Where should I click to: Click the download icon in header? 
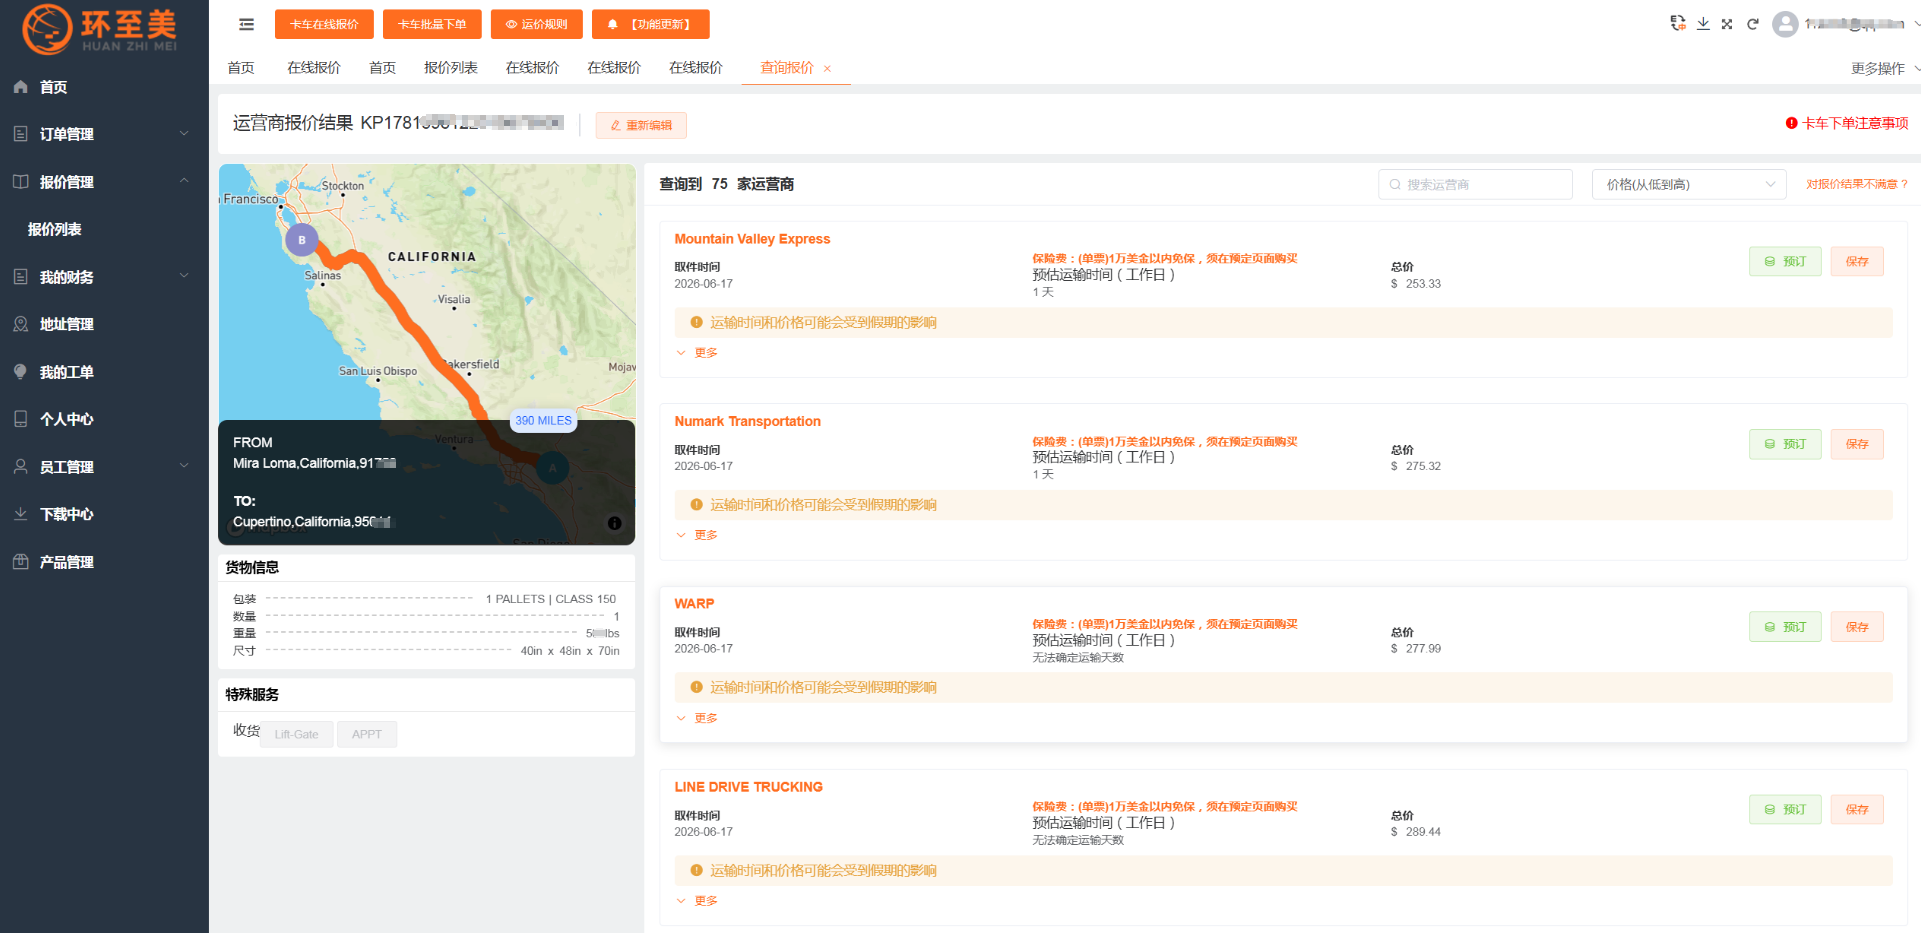[x=1703, y=23]
